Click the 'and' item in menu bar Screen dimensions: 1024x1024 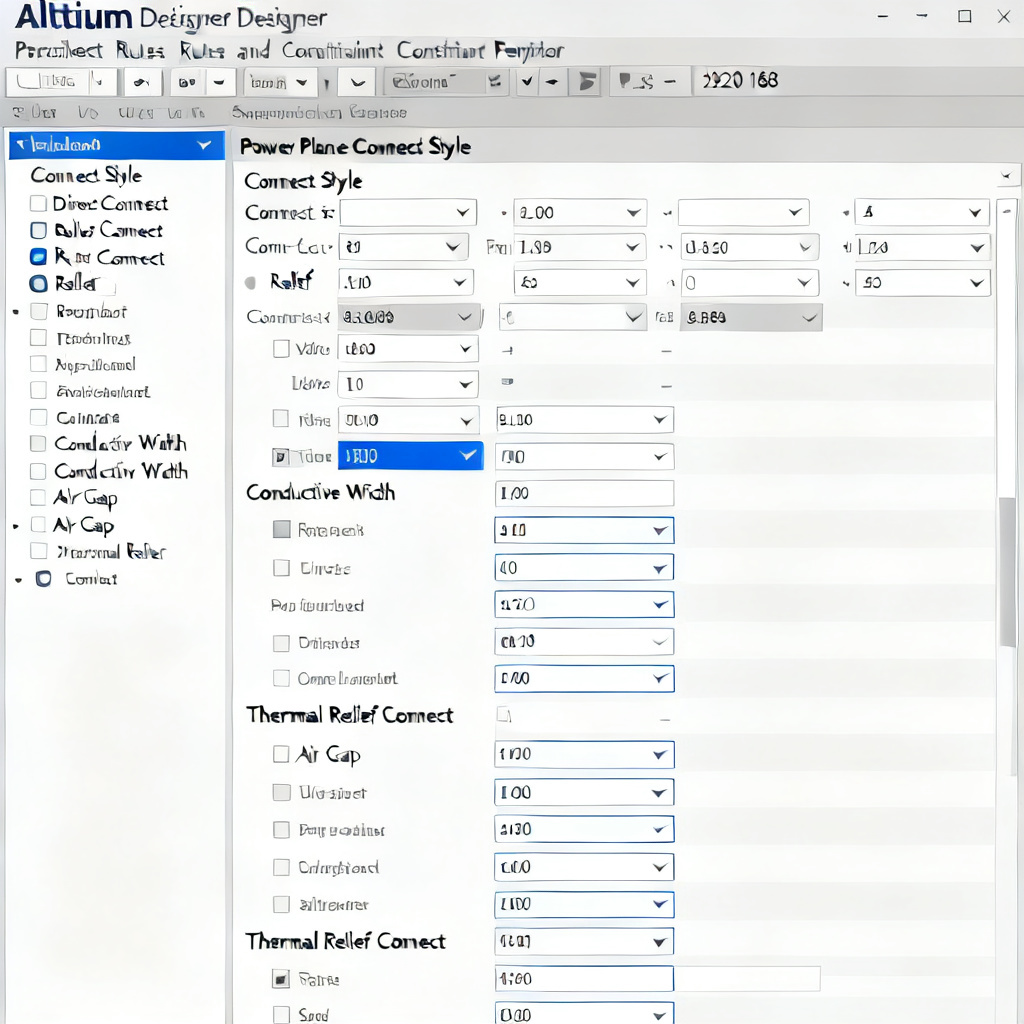[253, 50]
